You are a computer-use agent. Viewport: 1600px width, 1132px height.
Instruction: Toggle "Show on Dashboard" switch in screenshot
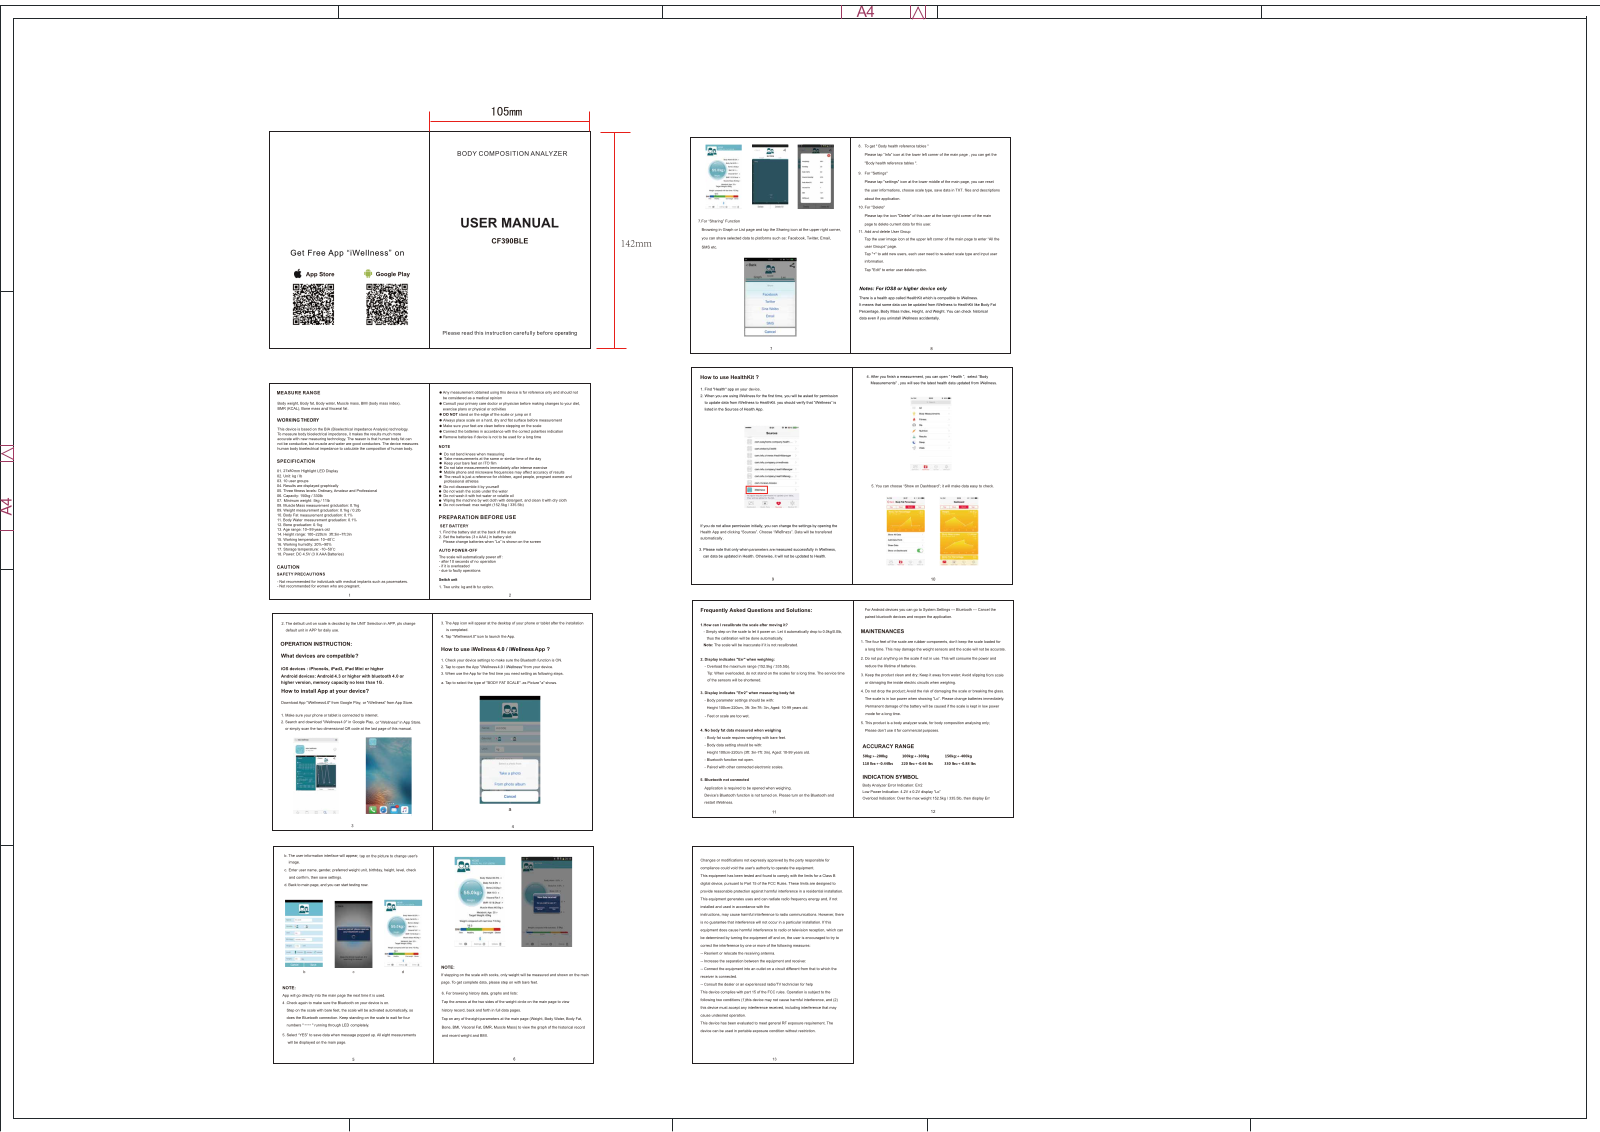pos(919,551)
